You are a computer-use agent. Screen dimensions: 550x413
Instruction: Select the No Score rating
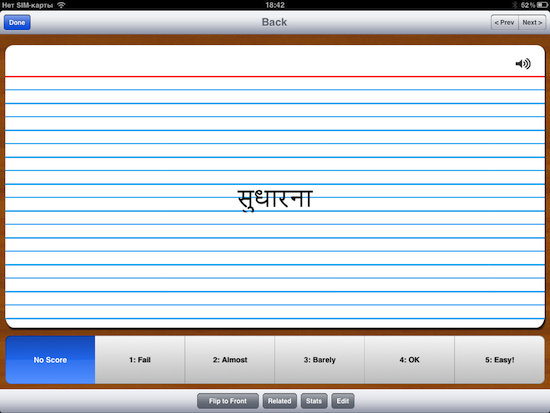coord(50,360)
